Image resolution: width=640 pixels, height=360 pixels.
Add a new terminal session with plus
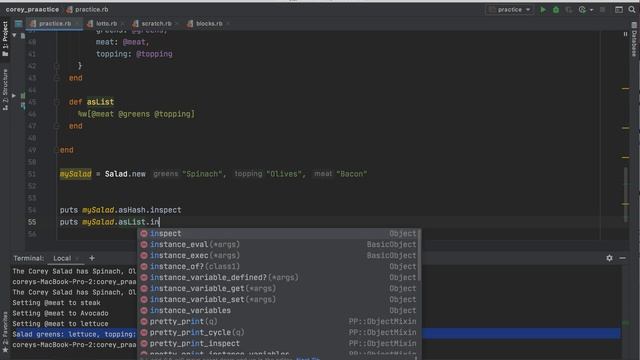pos(92,258)
